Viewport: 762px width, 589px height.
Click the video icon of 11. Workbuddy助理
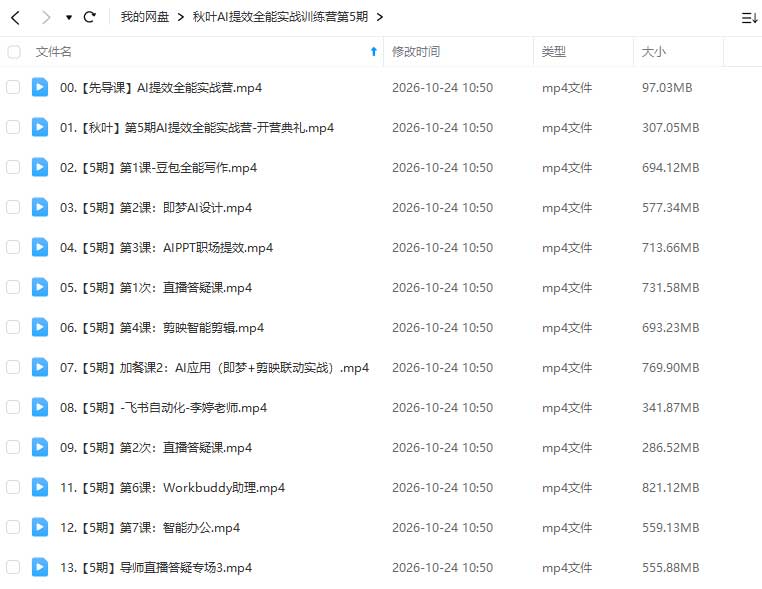point(40,487)
